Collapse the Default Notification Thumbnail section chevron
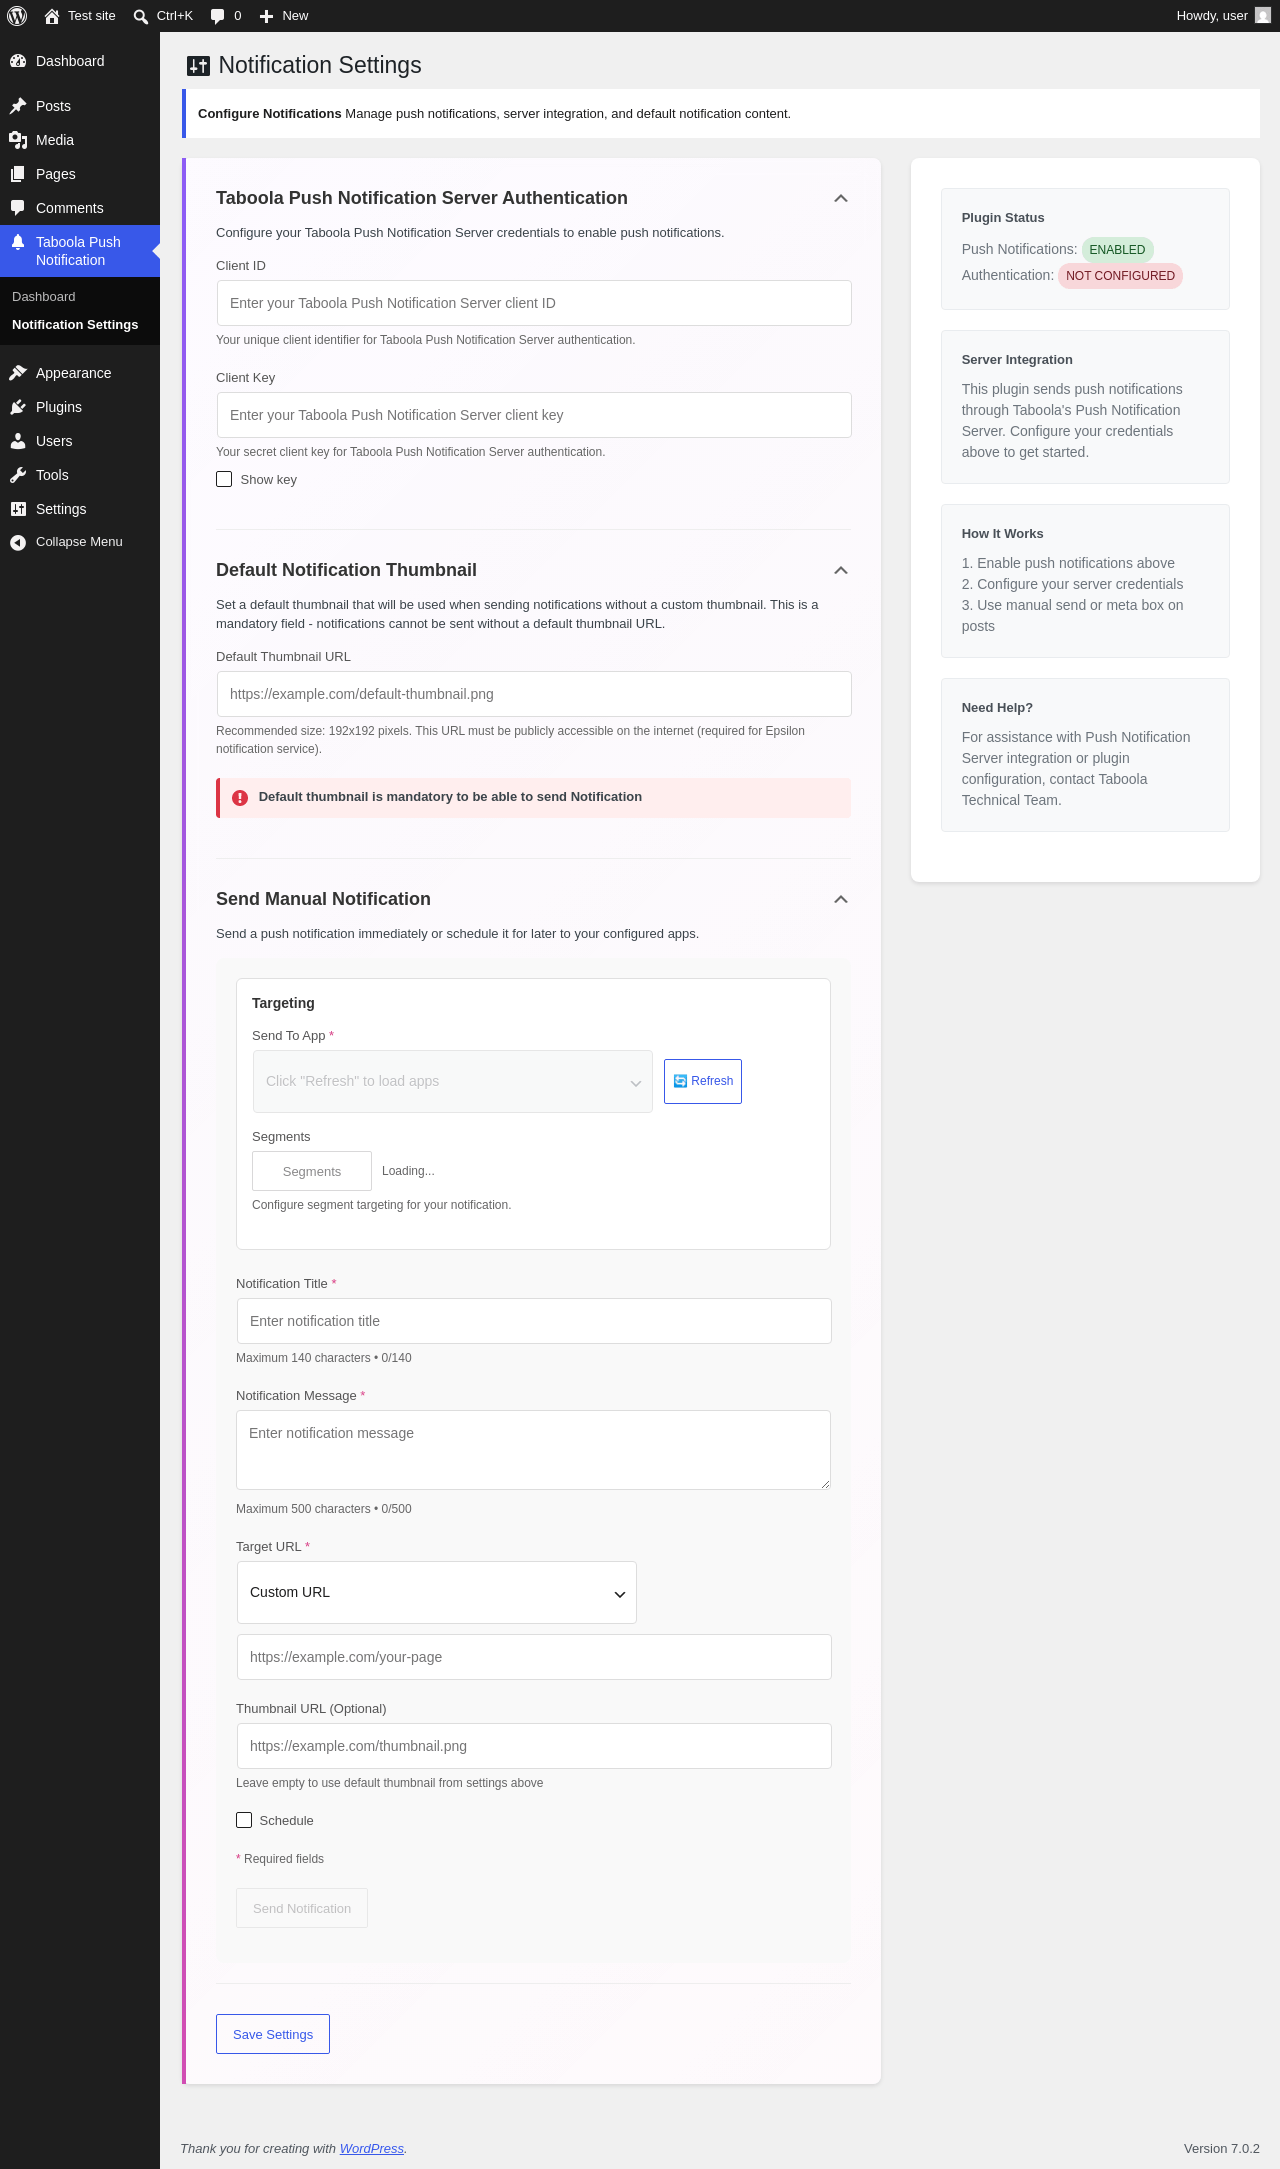 tap(841, 570)
